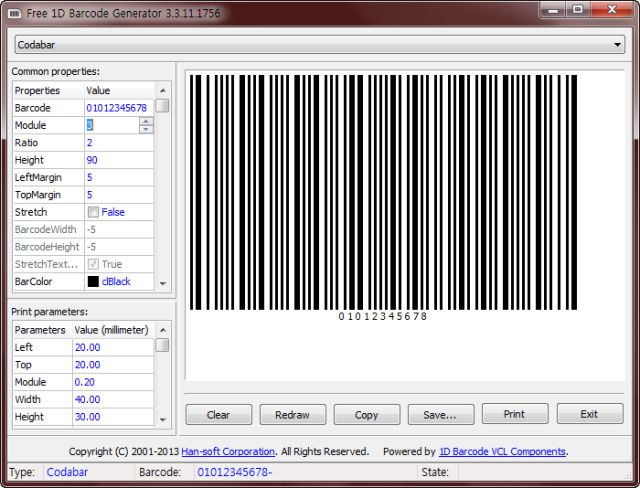This screenshot has height=488, width=640.
Task: Click Print parameters scroll up arrow
Action: [163, 330]
